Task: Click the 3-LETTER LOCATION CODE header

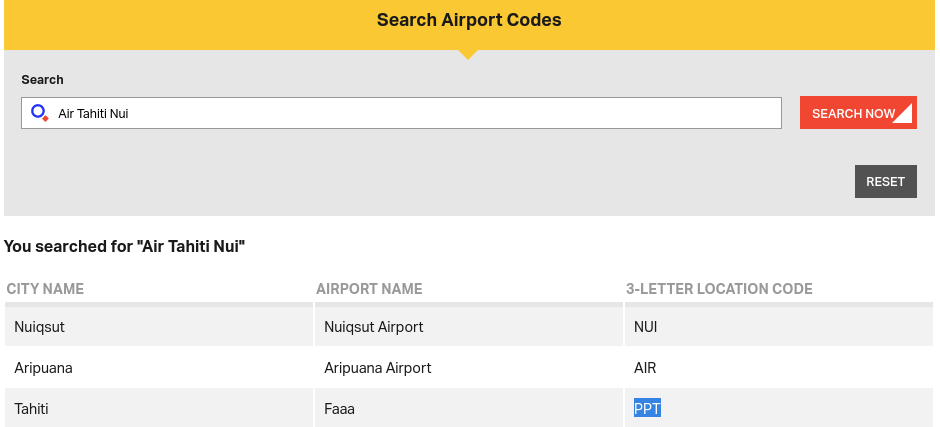Action: coord(719,289)
